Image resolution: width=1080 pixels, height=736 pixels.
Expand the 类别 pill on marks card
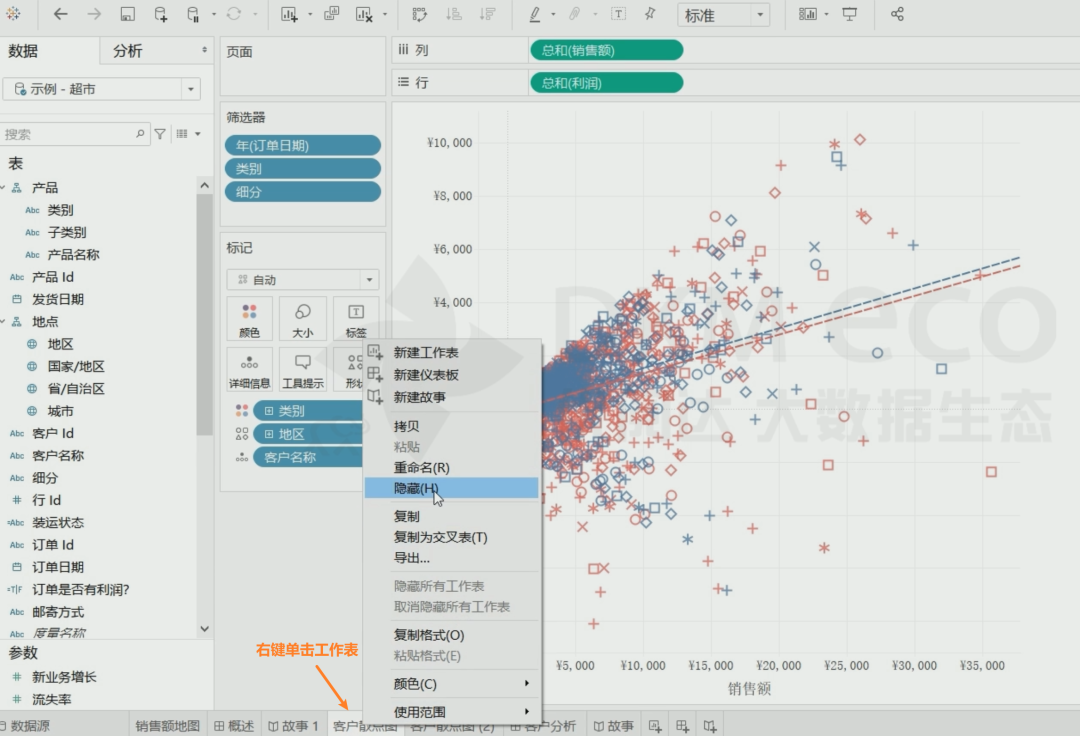(269, 411)
